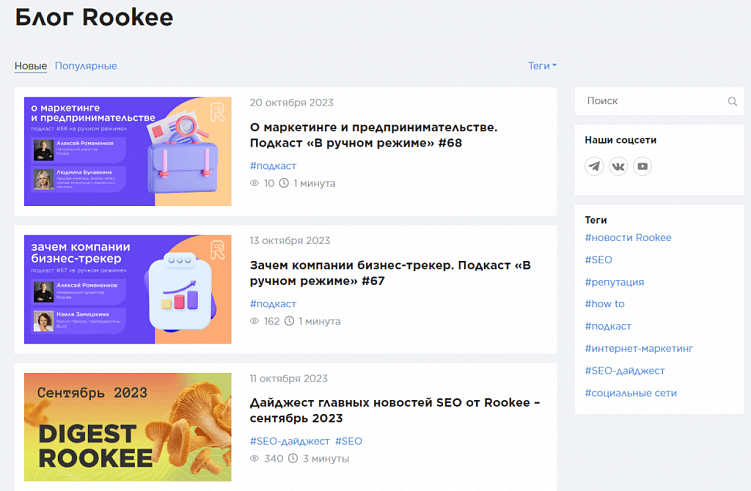Filter by #how to sidebar tag

(604, 304)
